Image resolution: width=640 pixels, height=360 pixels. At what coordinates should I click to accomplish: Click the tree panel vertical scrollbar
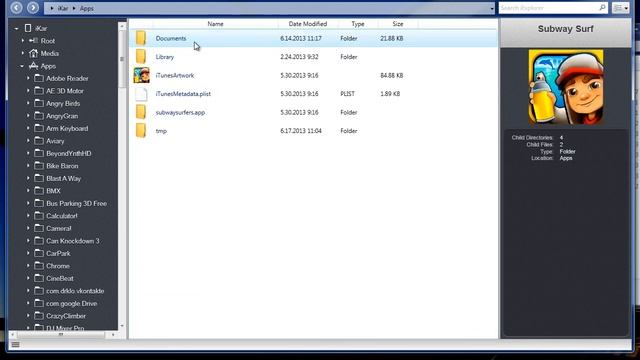tap(122, 59)
